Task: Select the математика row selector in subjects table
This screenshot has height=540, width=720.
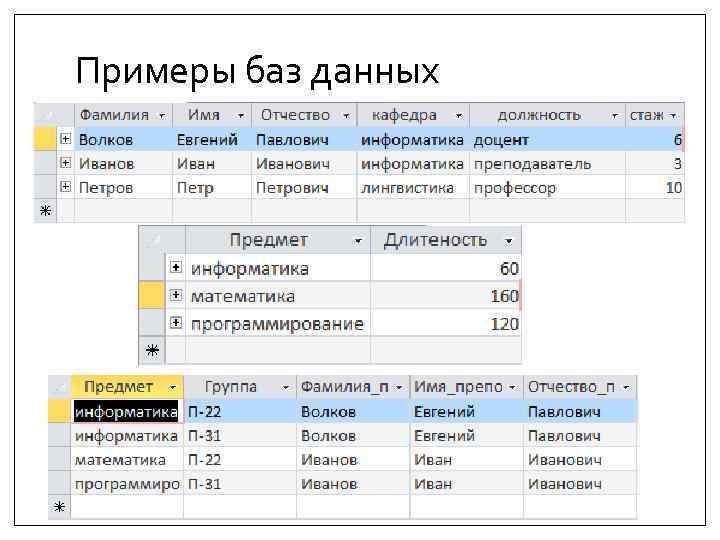Action: click(x=152, y=295)
